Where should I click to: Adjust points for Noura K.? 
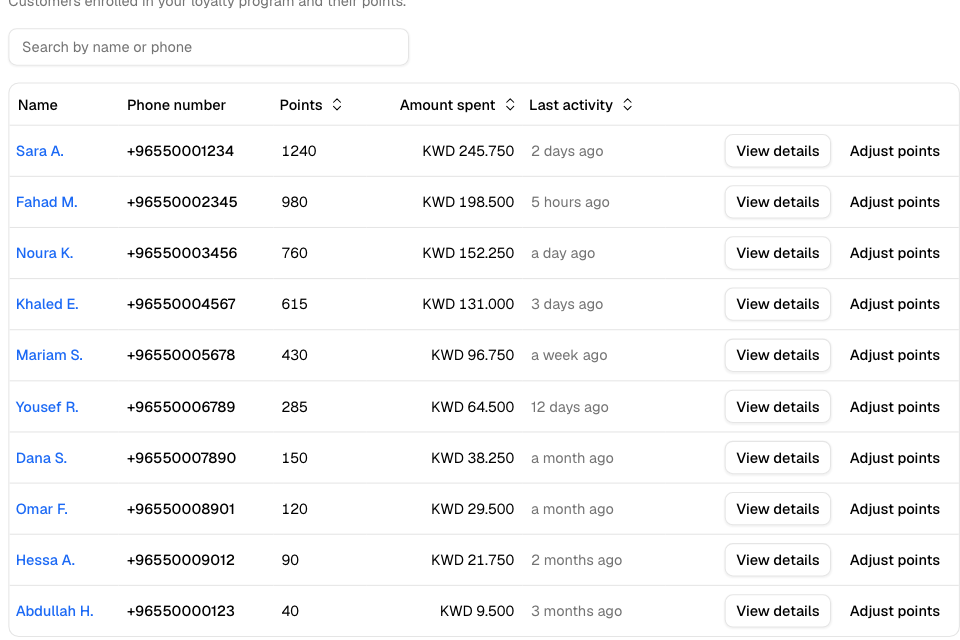pyautogui.click(x=894, y=253)
